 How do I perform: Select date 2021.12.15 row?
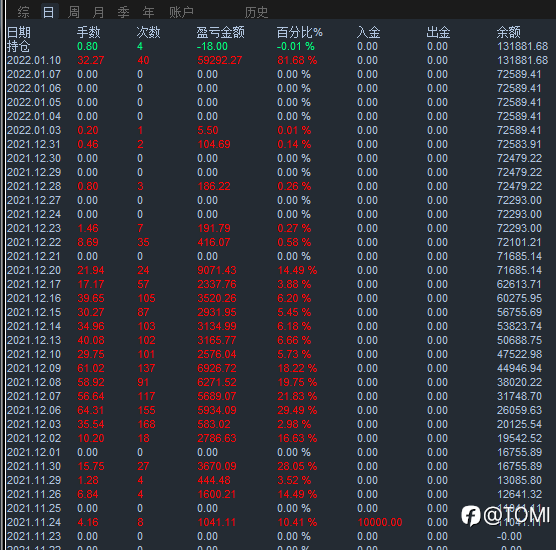click(x=34, y=312)
